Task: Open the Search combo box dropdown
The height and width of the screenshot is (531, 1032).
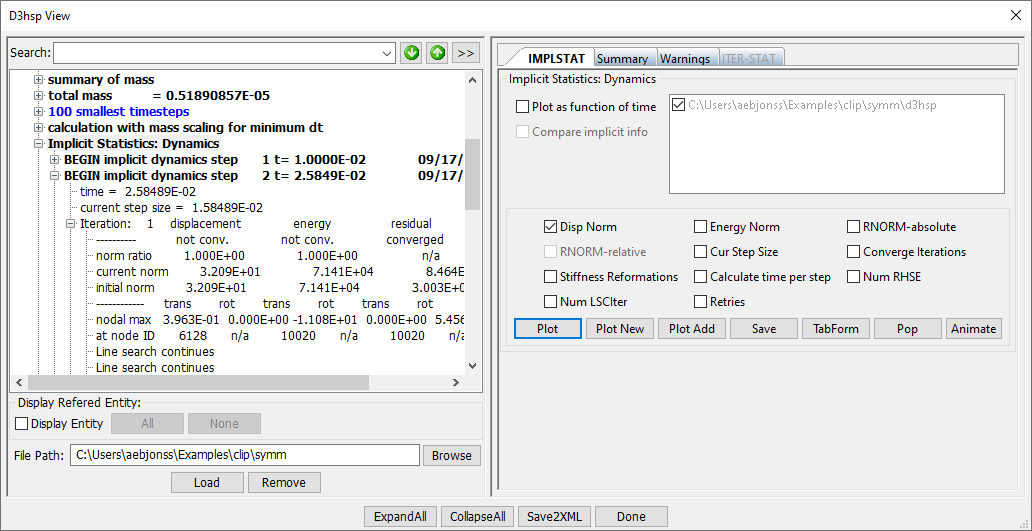Action: pyautogui.click(x=388, y=53)
